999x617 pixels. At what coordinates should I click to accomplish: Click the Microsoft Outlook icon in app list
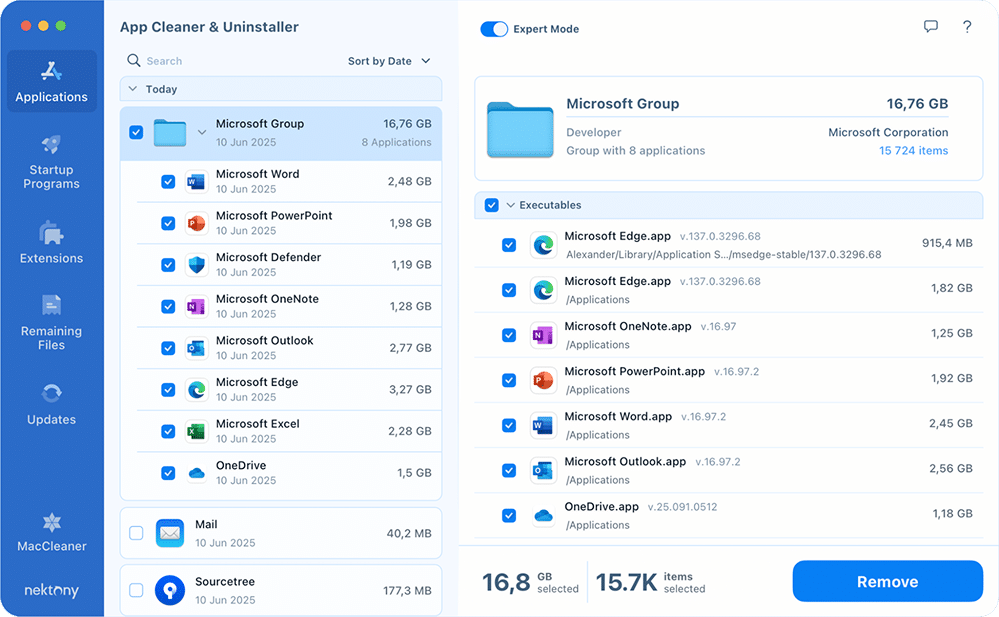(x=196, y=348)
